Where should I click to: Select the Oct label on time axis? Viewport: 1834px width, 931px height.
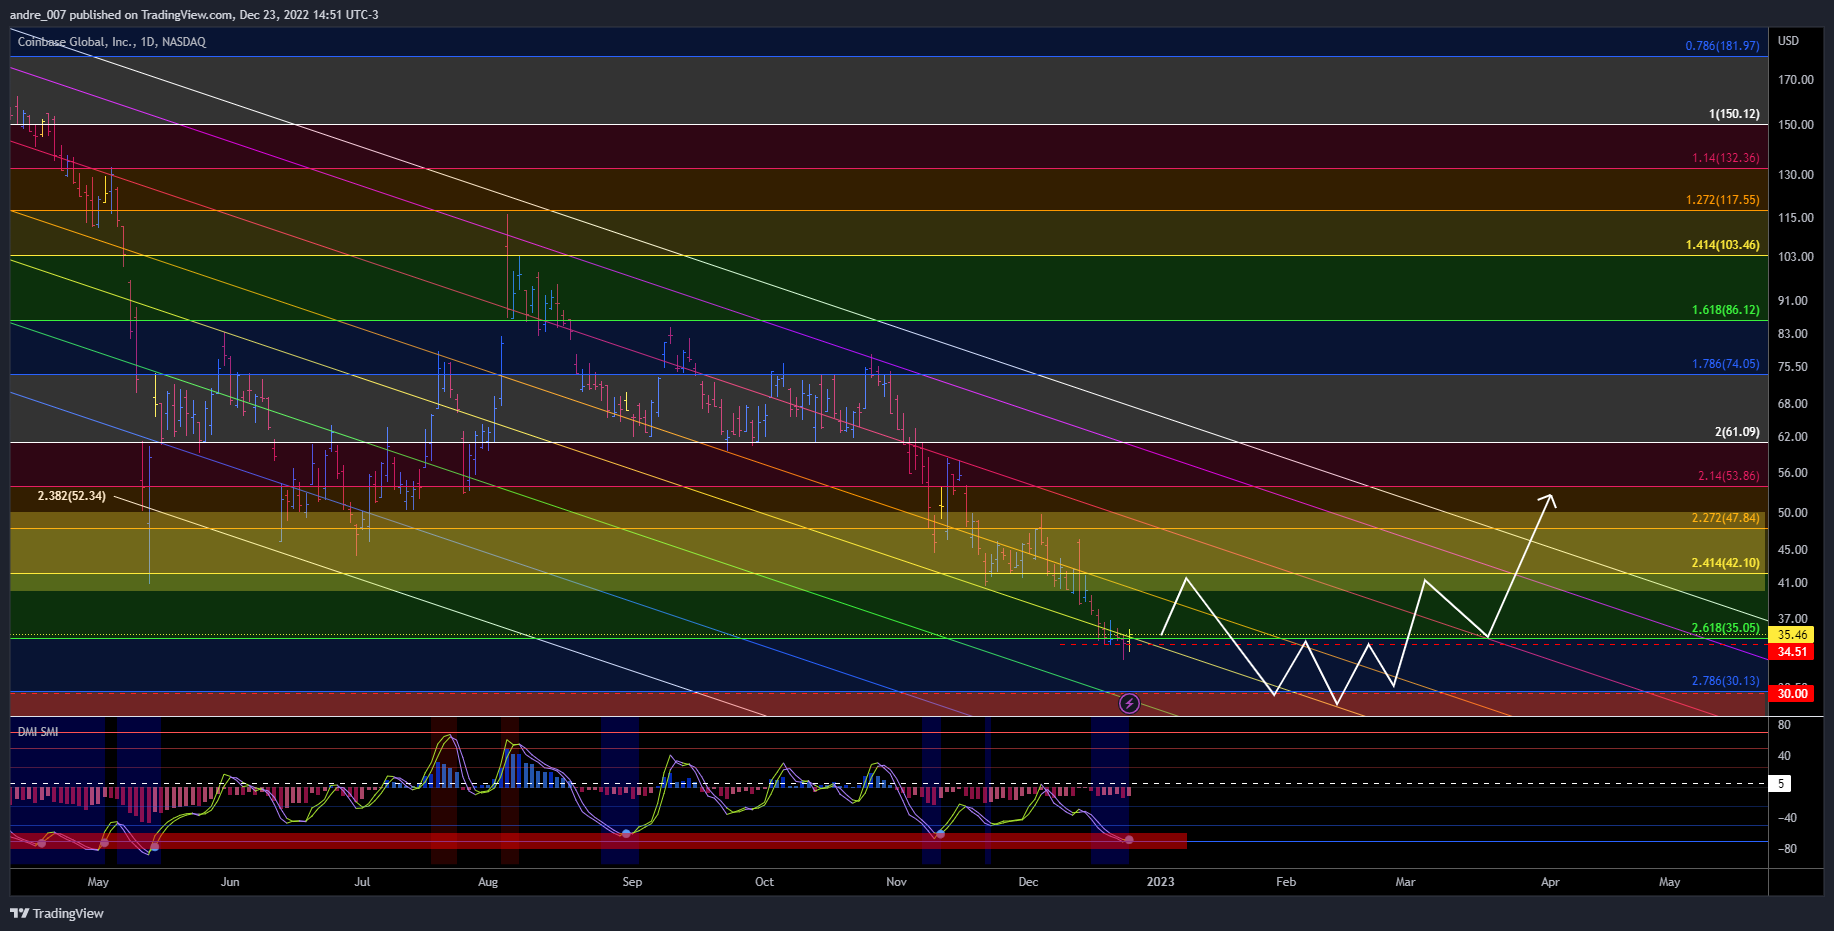764,882
